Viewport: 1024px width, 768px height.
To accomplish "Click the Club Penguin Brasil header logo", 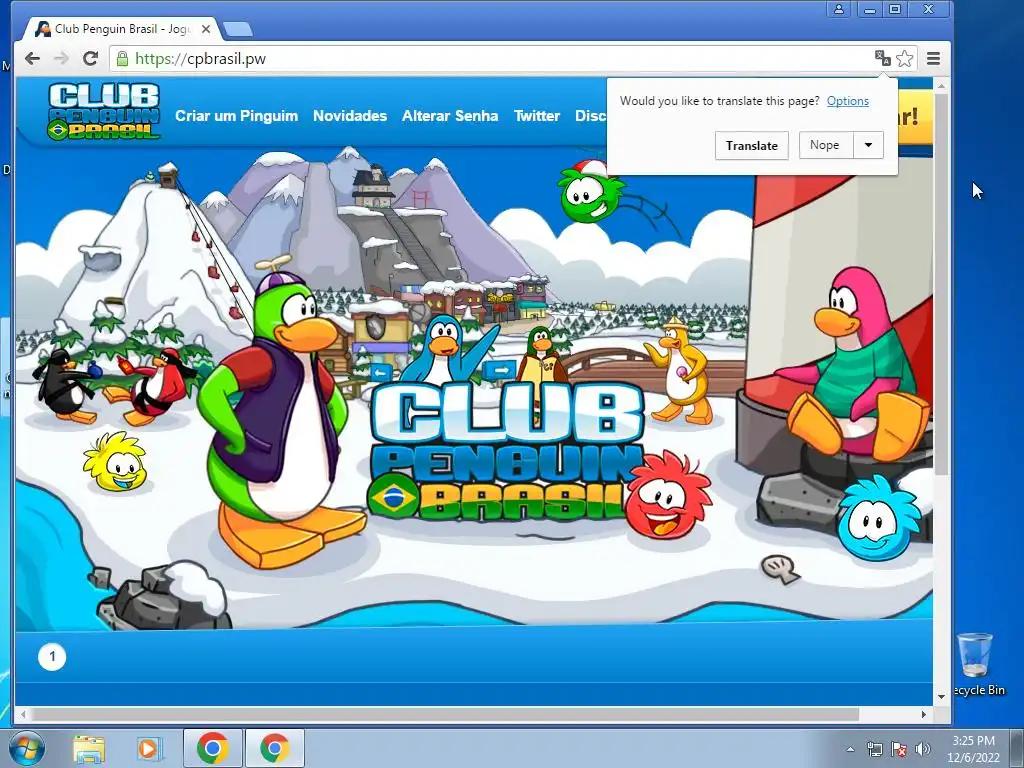I will click(104, 111).
